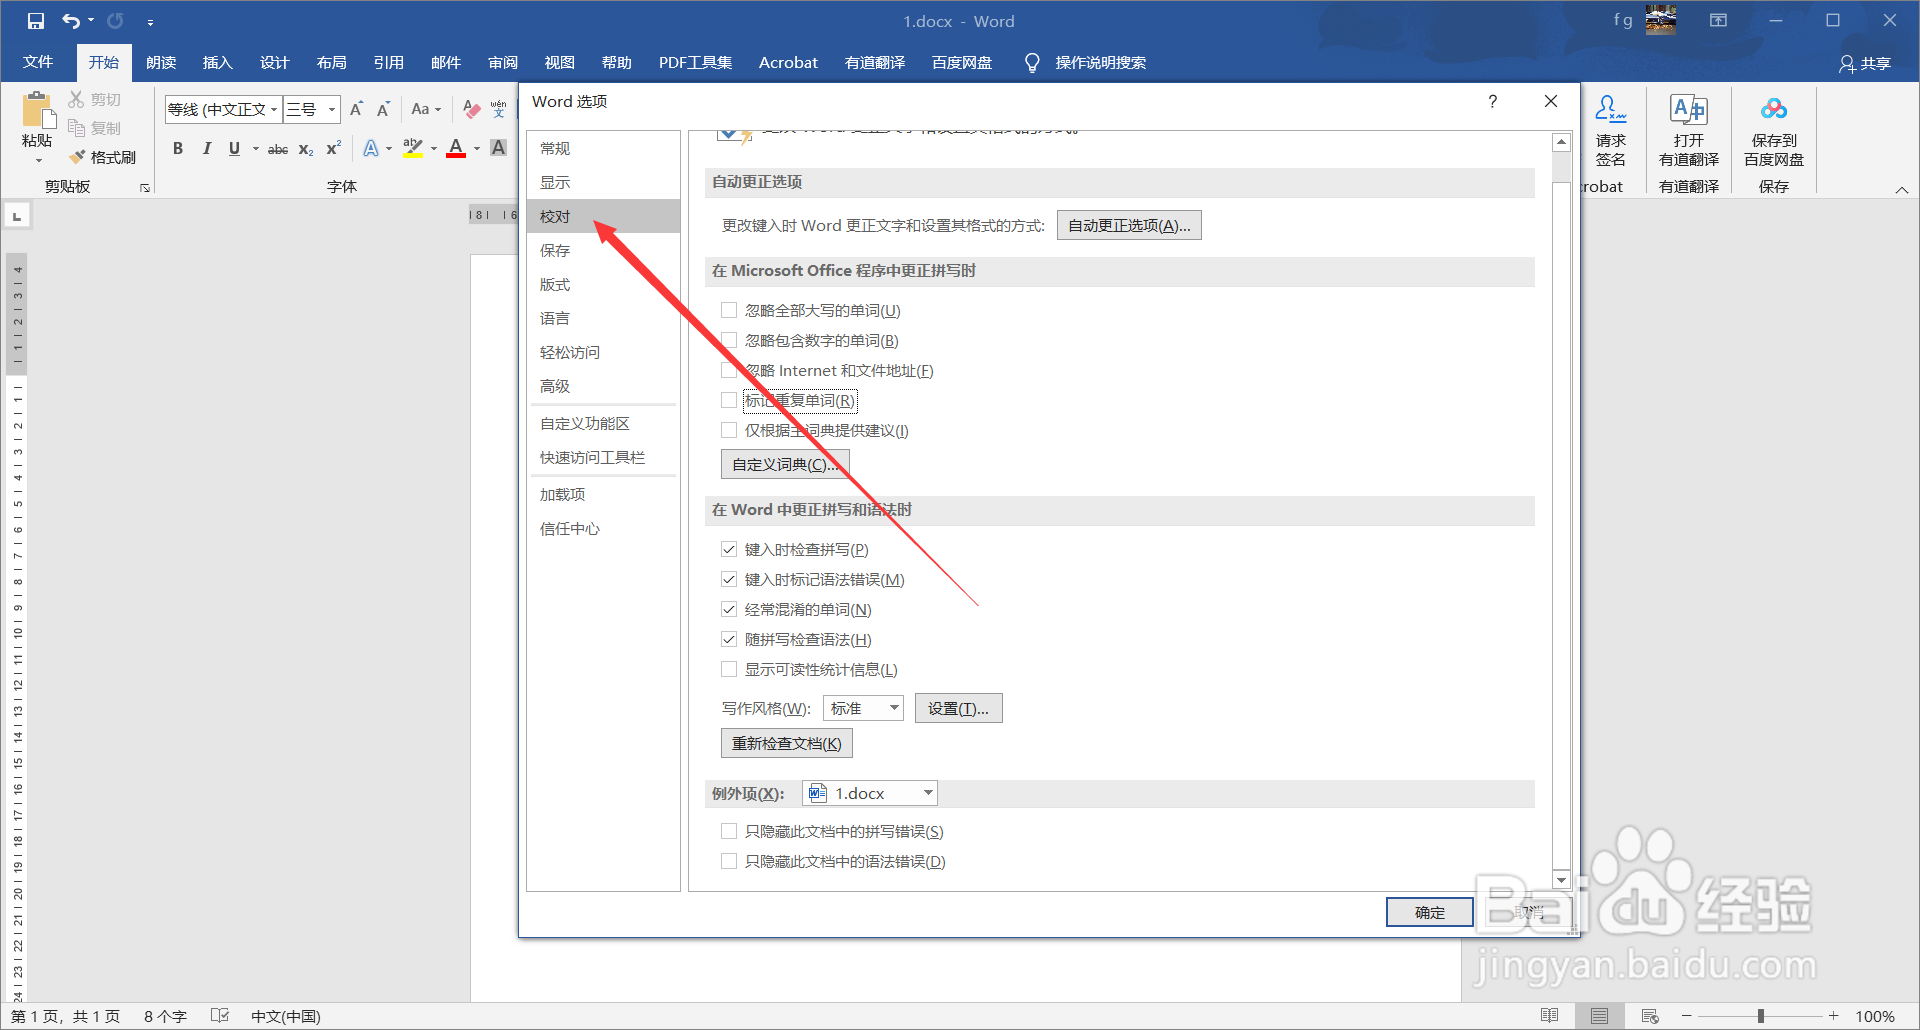
Task: Switch to the Insert ribbon tab
Action: (x=217, y=62)
